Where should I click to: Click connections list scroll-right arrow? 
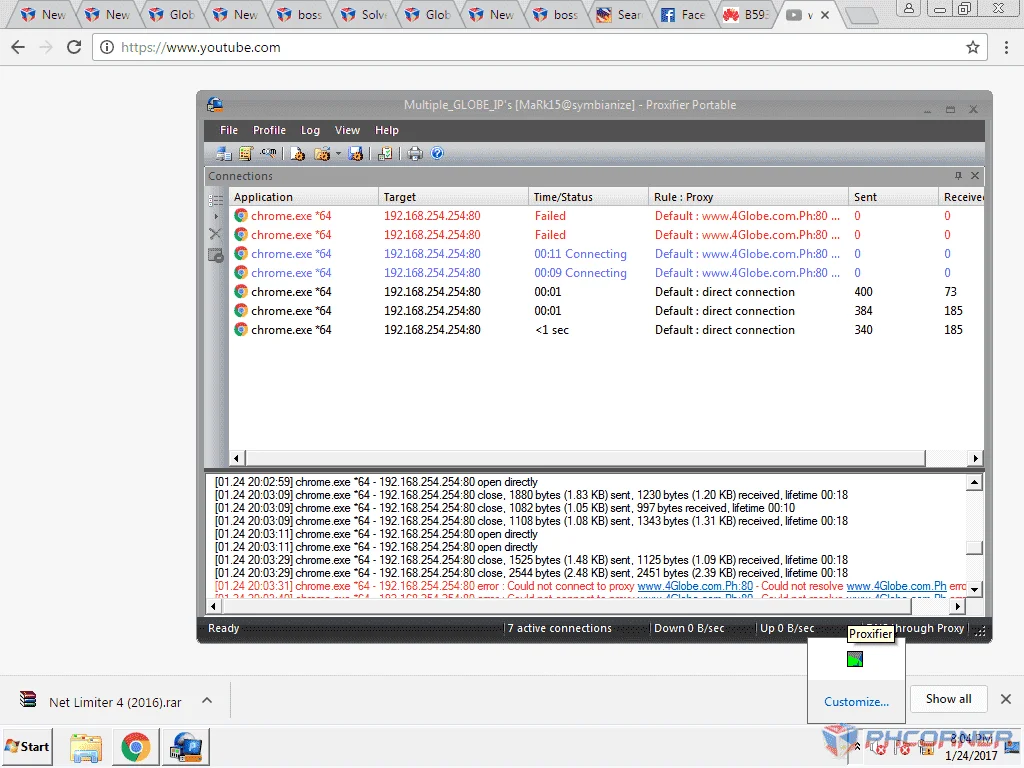click(976, 458)
